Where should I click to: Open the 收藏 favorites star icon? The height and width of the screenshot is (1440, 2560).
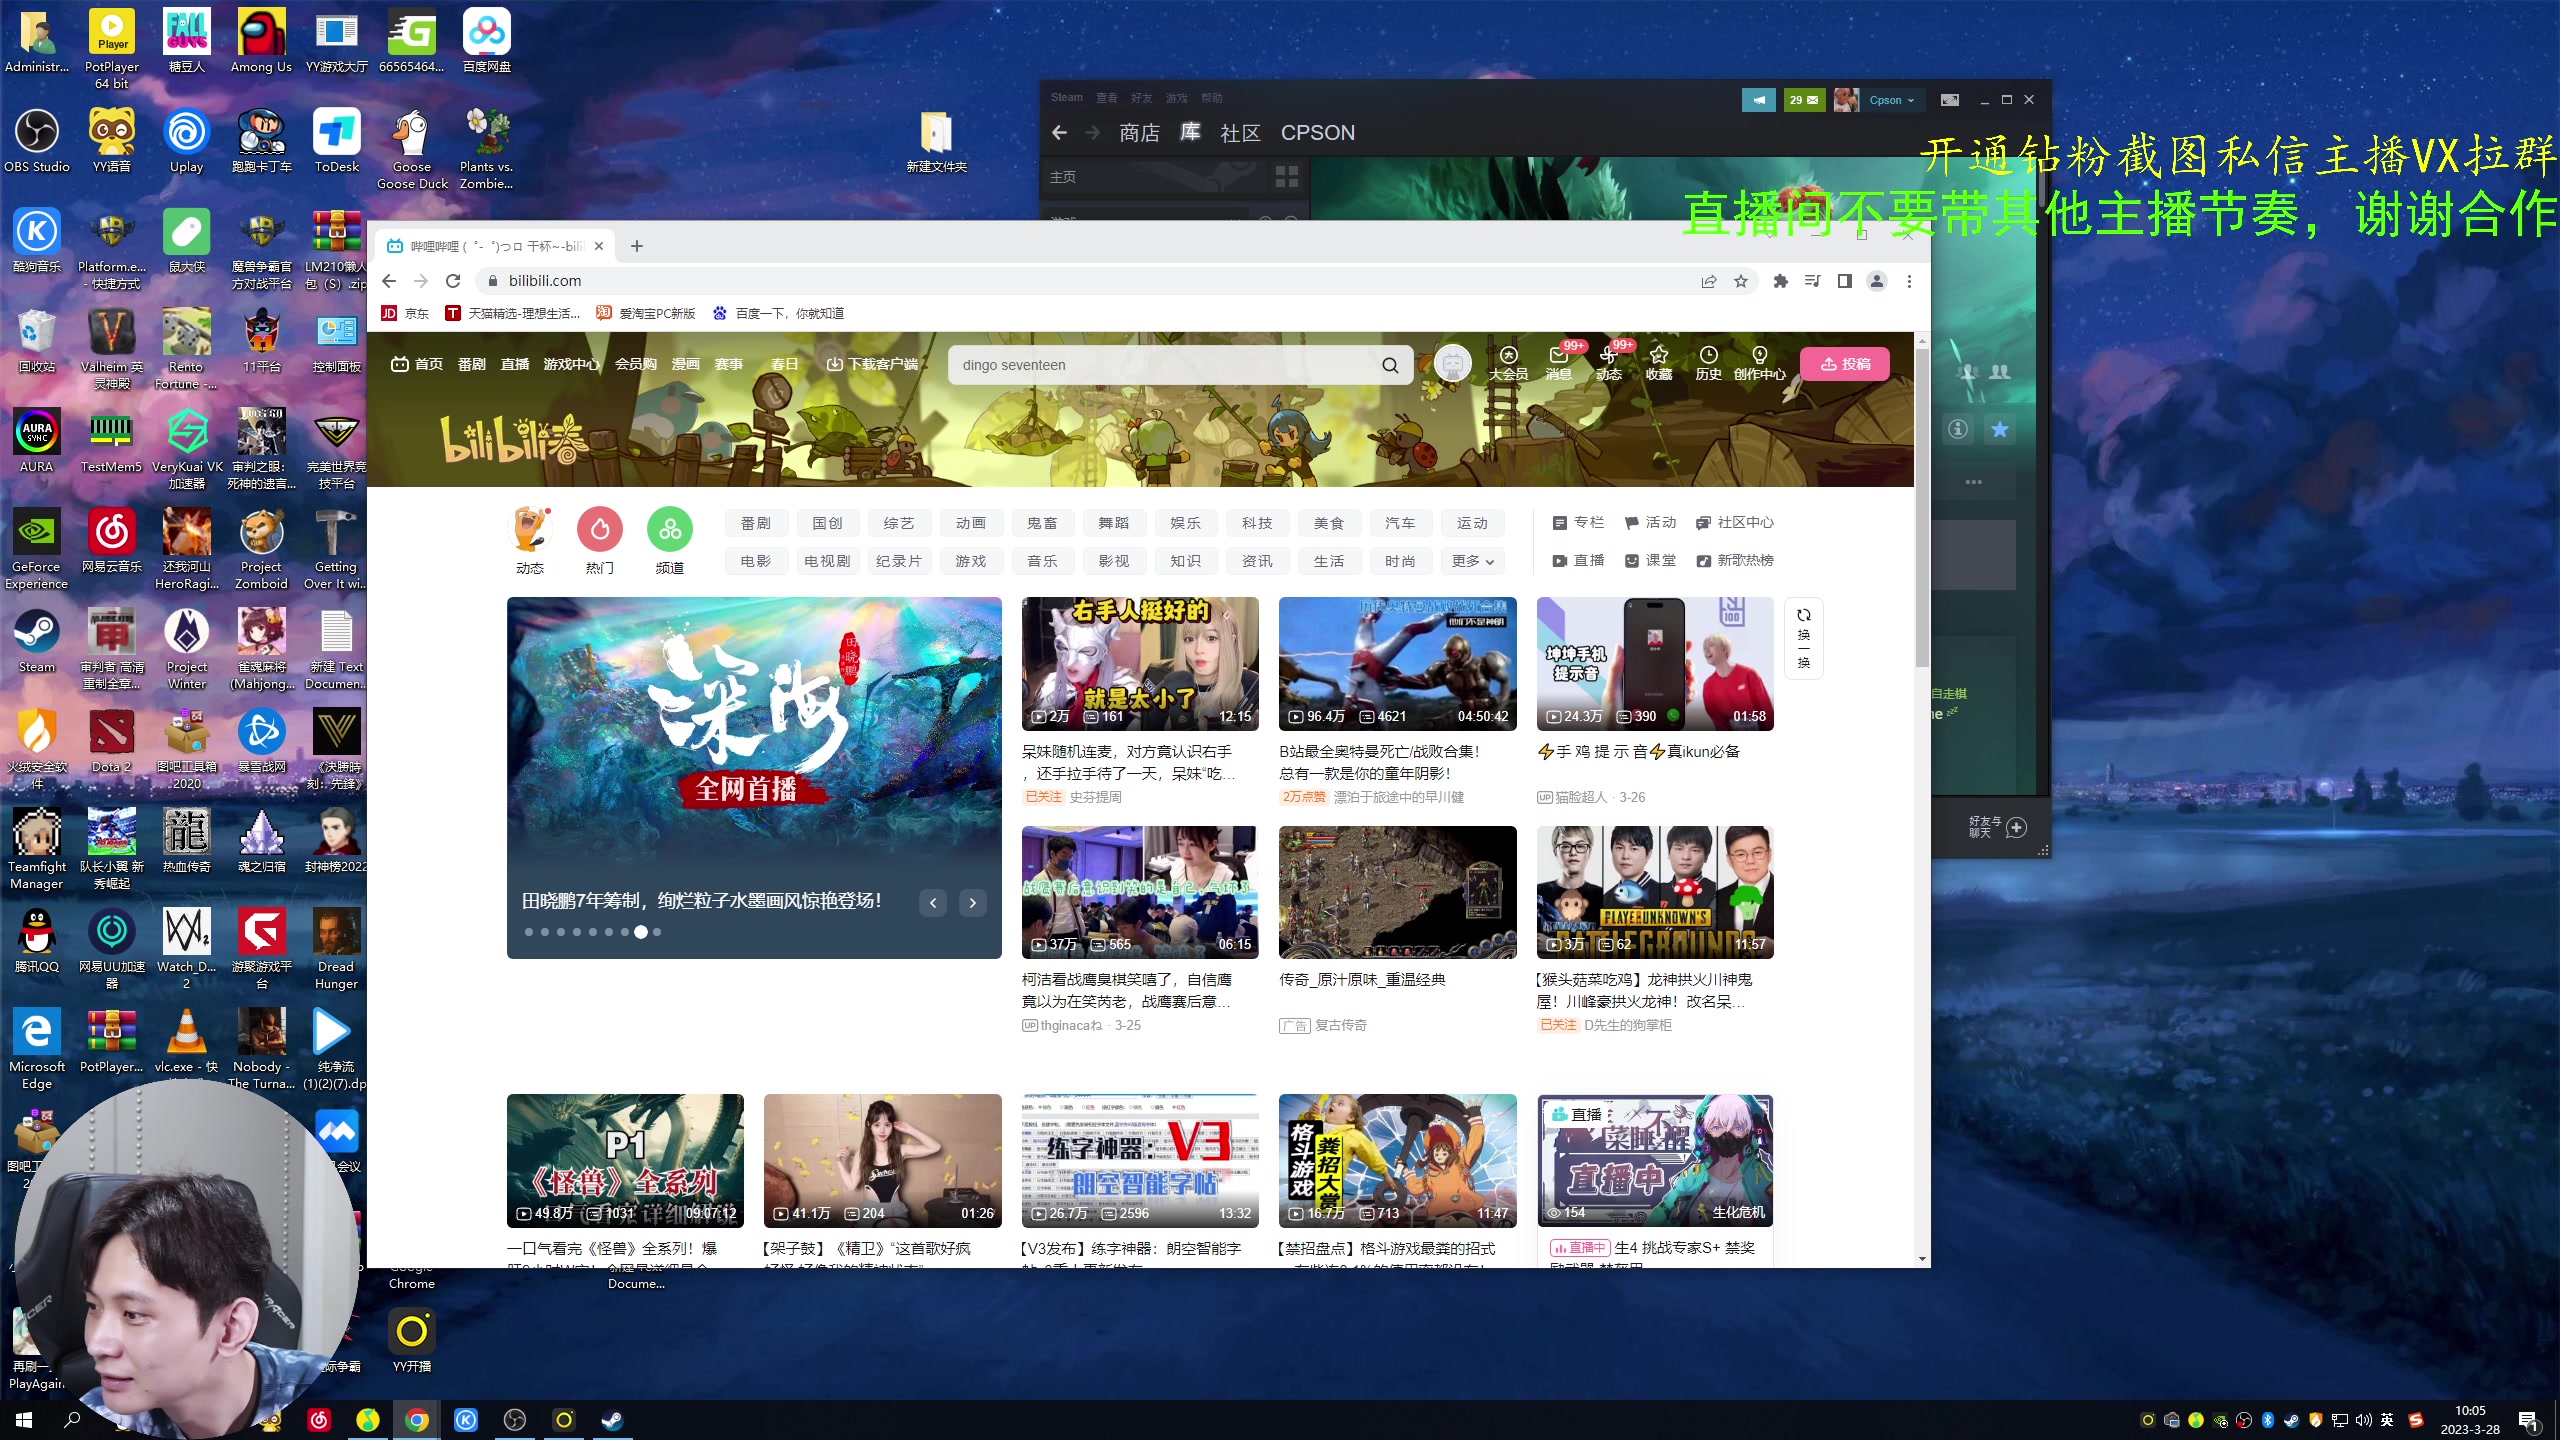(1659, 363)
